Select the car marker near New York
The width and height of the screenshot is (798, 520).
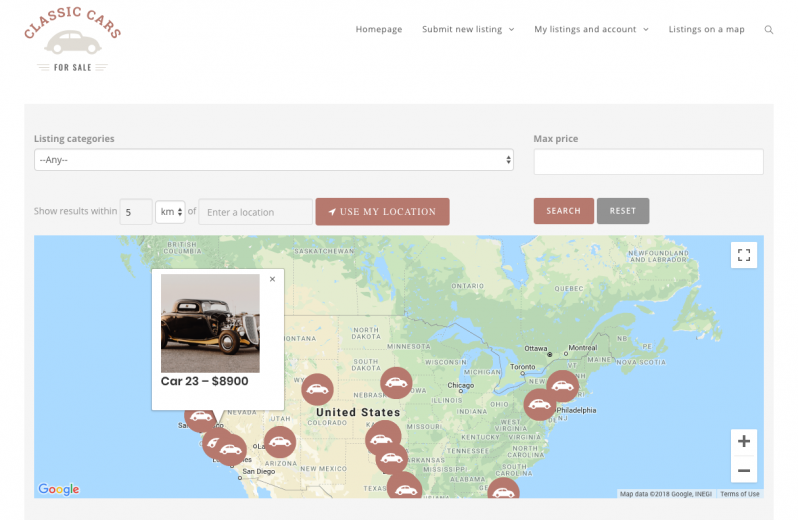562,386
